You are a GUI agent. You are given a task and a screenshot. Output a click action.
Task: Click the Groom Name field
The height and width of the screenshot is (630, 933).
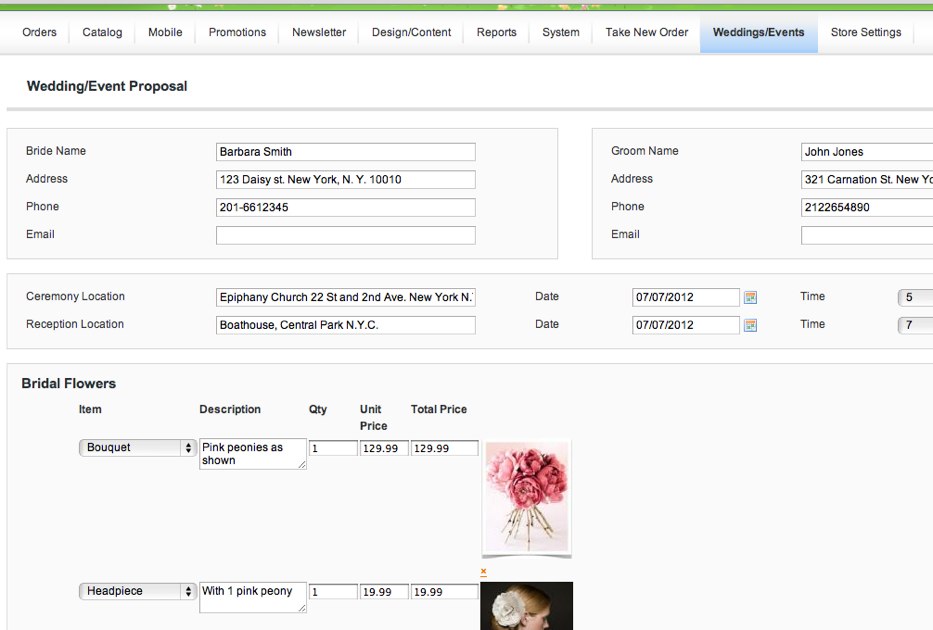point(867,152)
